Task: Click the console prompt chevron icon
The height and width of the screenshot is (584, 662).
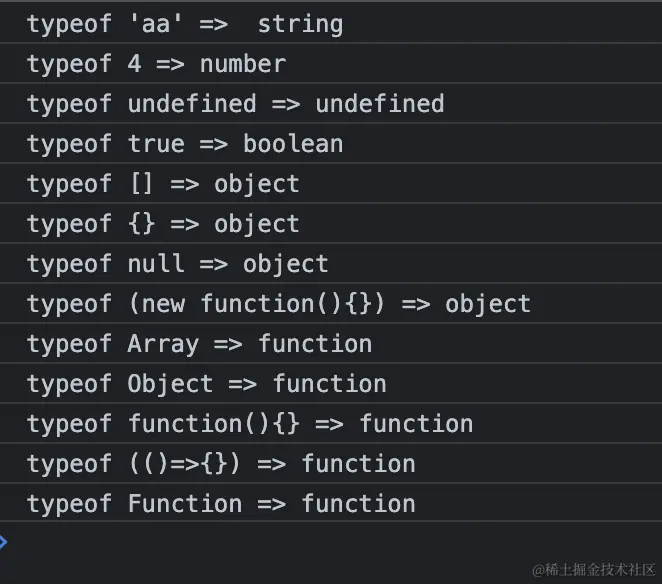Action: coord(3,542)
